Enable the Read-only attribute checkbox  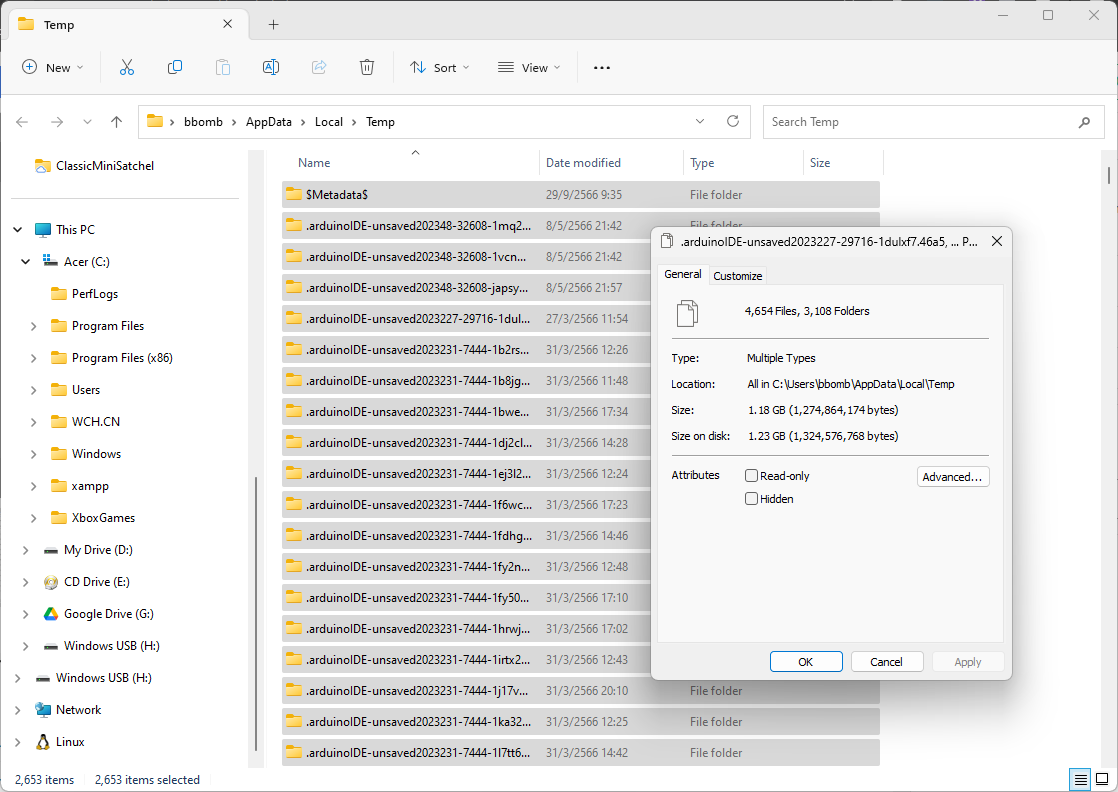point(752,476)
